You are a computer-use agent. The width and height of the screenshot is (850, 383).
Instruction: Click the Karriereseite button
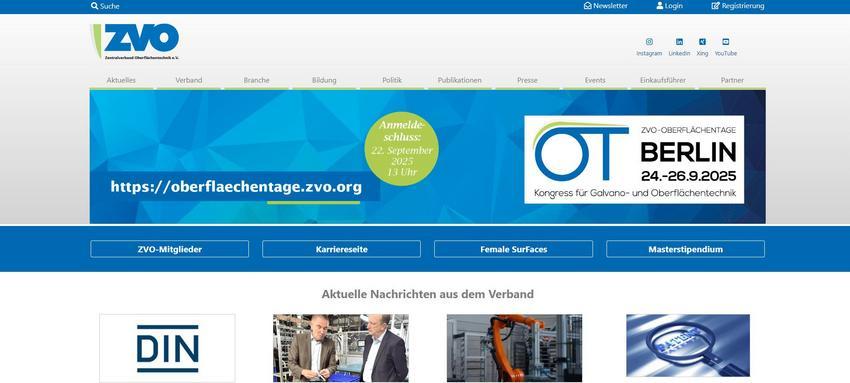(342, 249)
